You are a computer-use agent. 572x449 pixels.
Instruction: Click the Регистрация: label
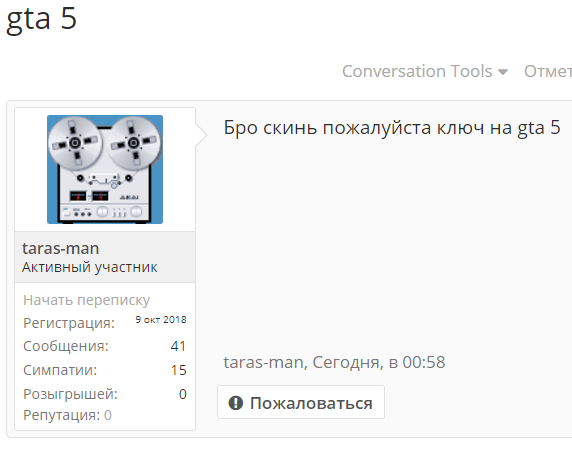point(69,323)
